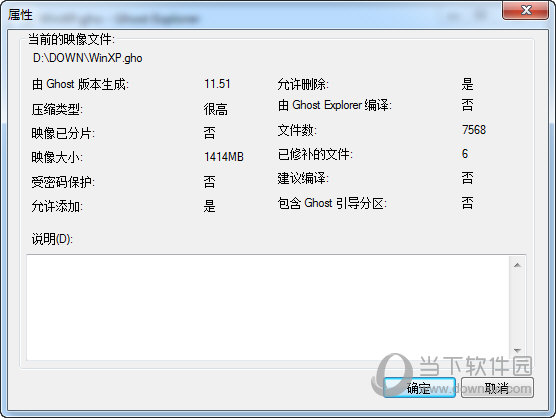Select 否 value beside 映像已分片

pos(209,133)
